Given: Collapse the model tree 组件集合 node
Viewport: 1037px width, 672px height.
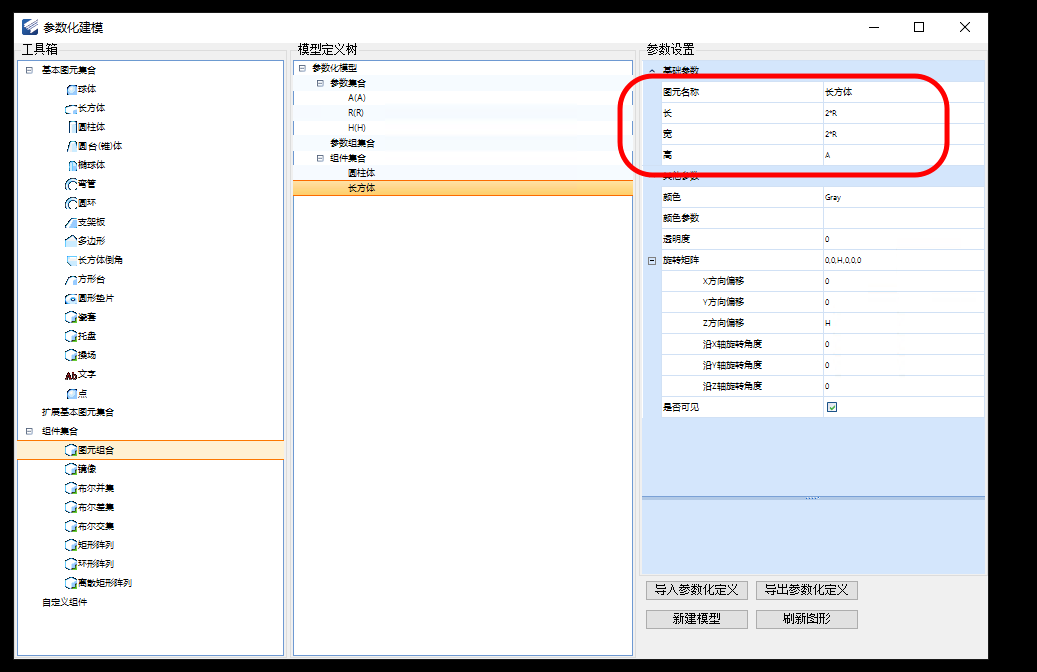Looking at the screenshot, I should (320, 158).
